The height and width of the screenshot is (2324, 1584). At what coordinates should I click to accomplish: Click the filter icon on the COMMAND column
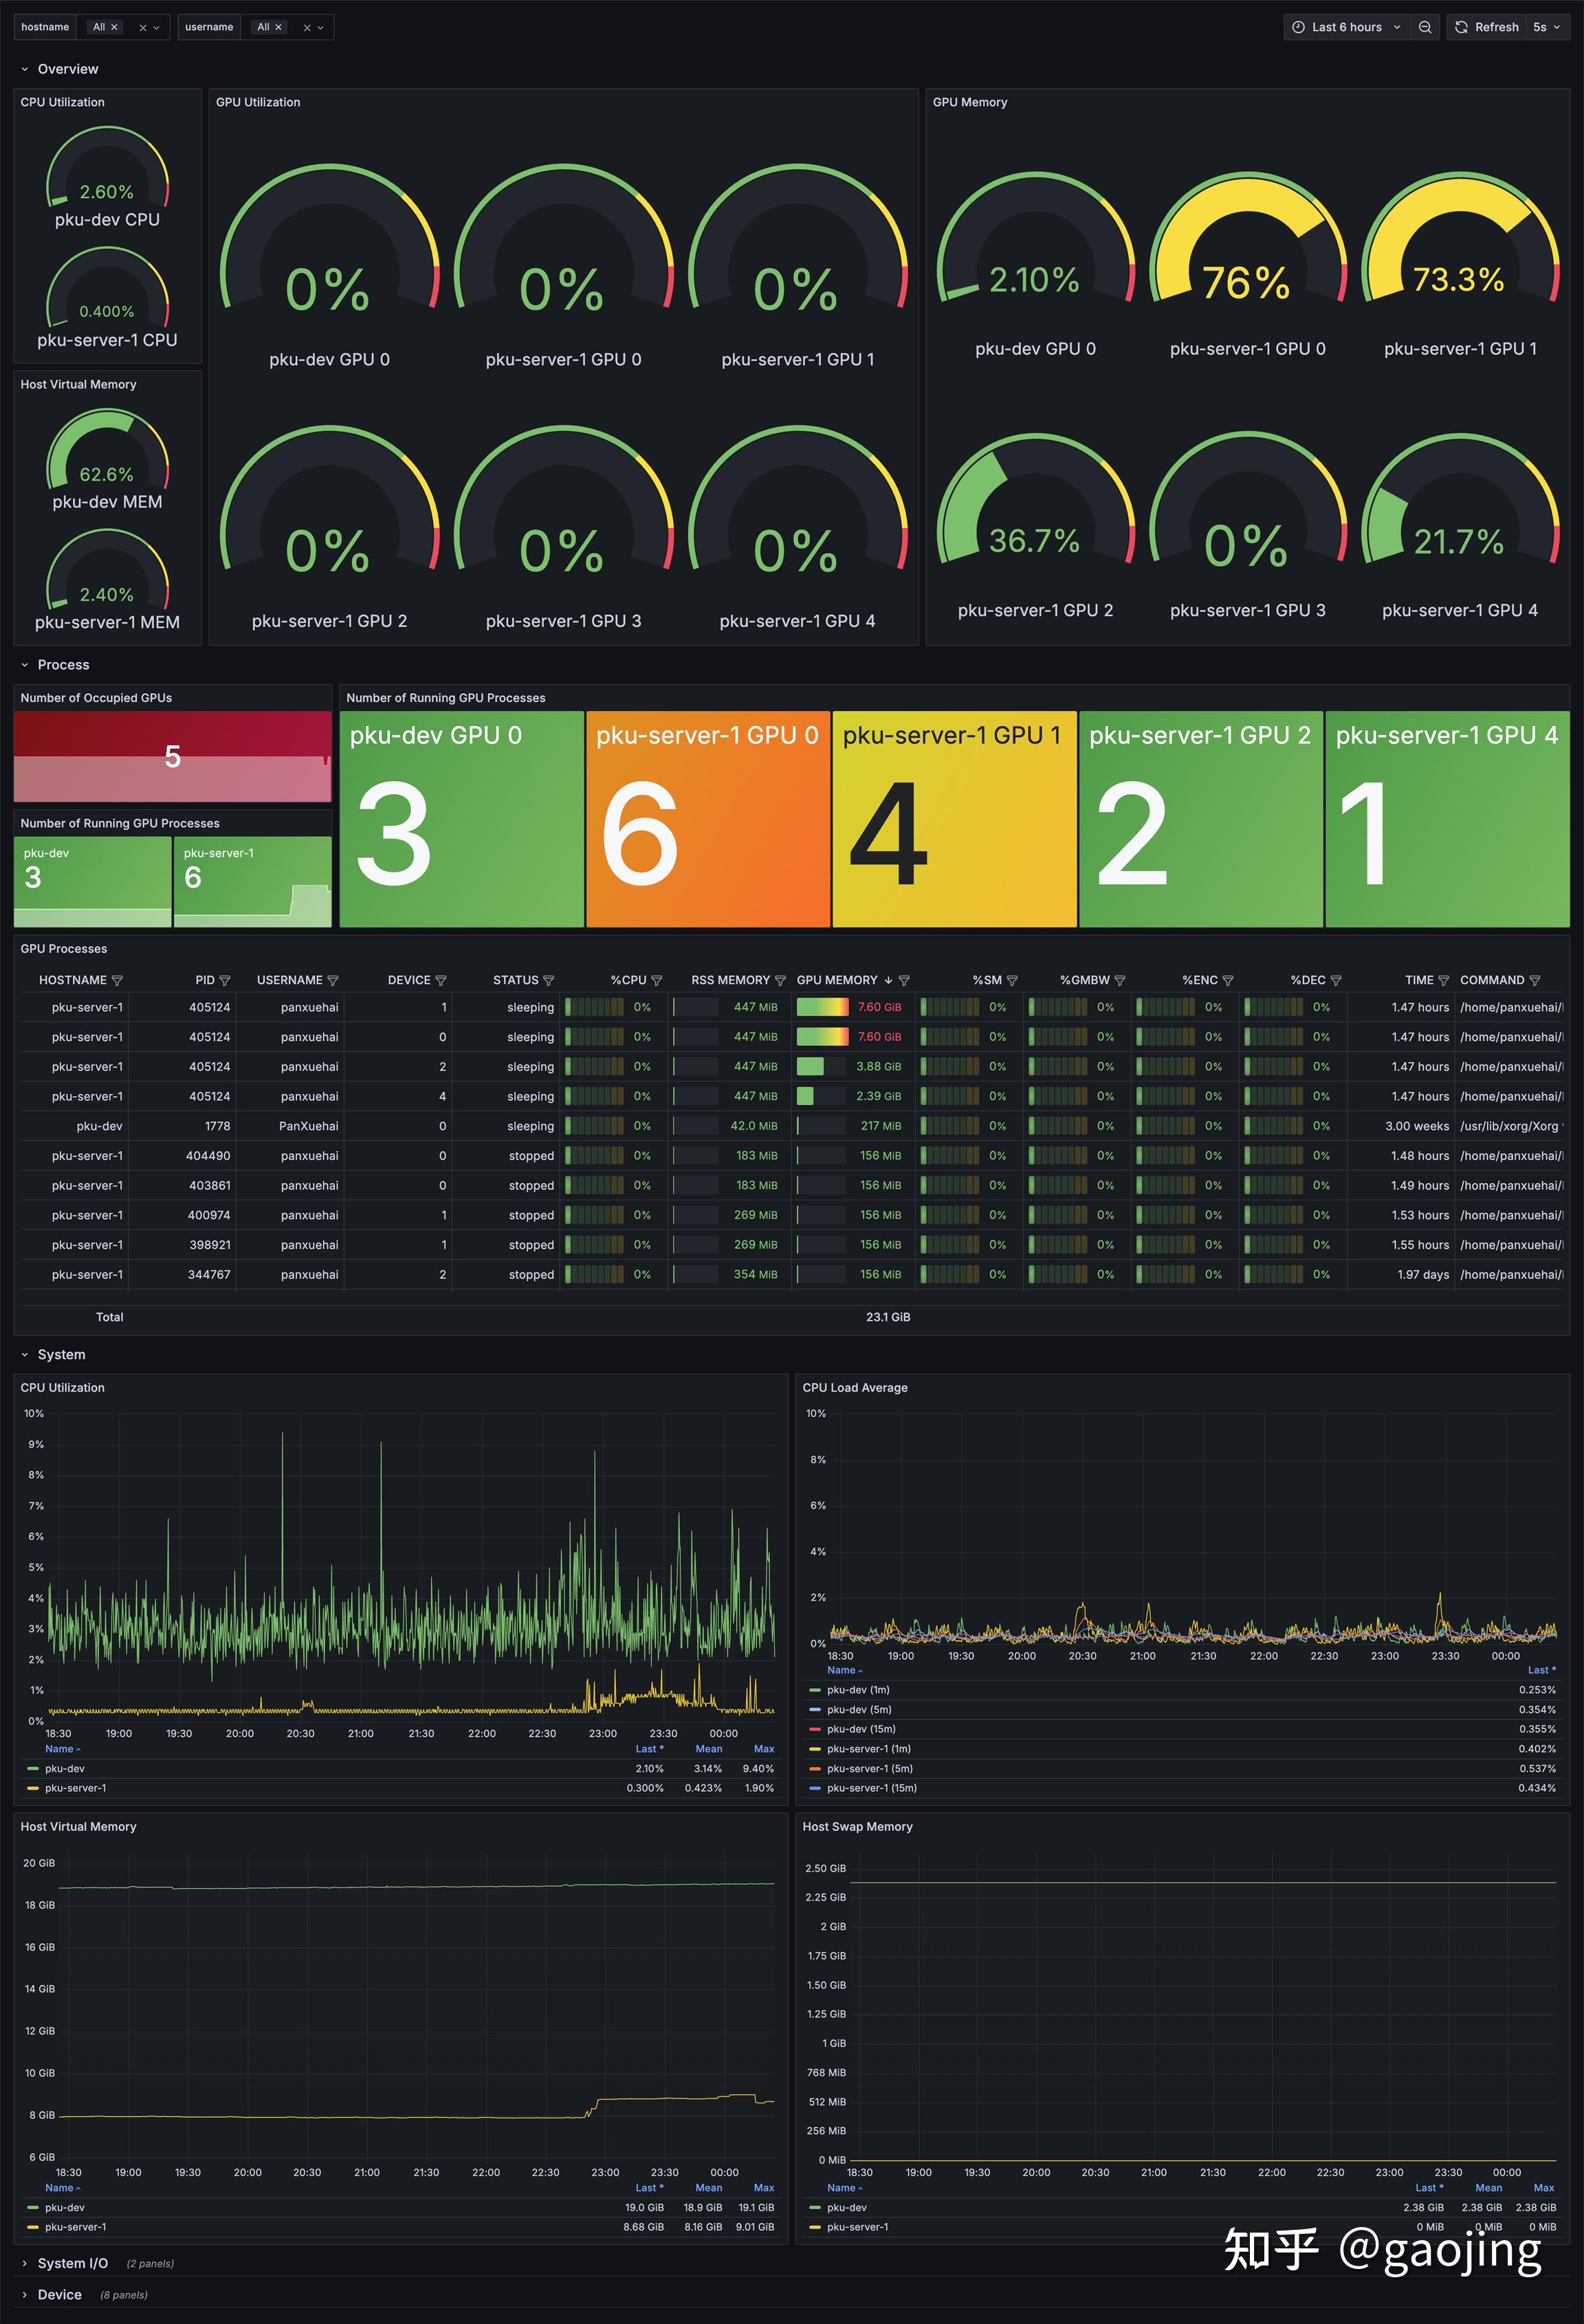[1537, 980]
